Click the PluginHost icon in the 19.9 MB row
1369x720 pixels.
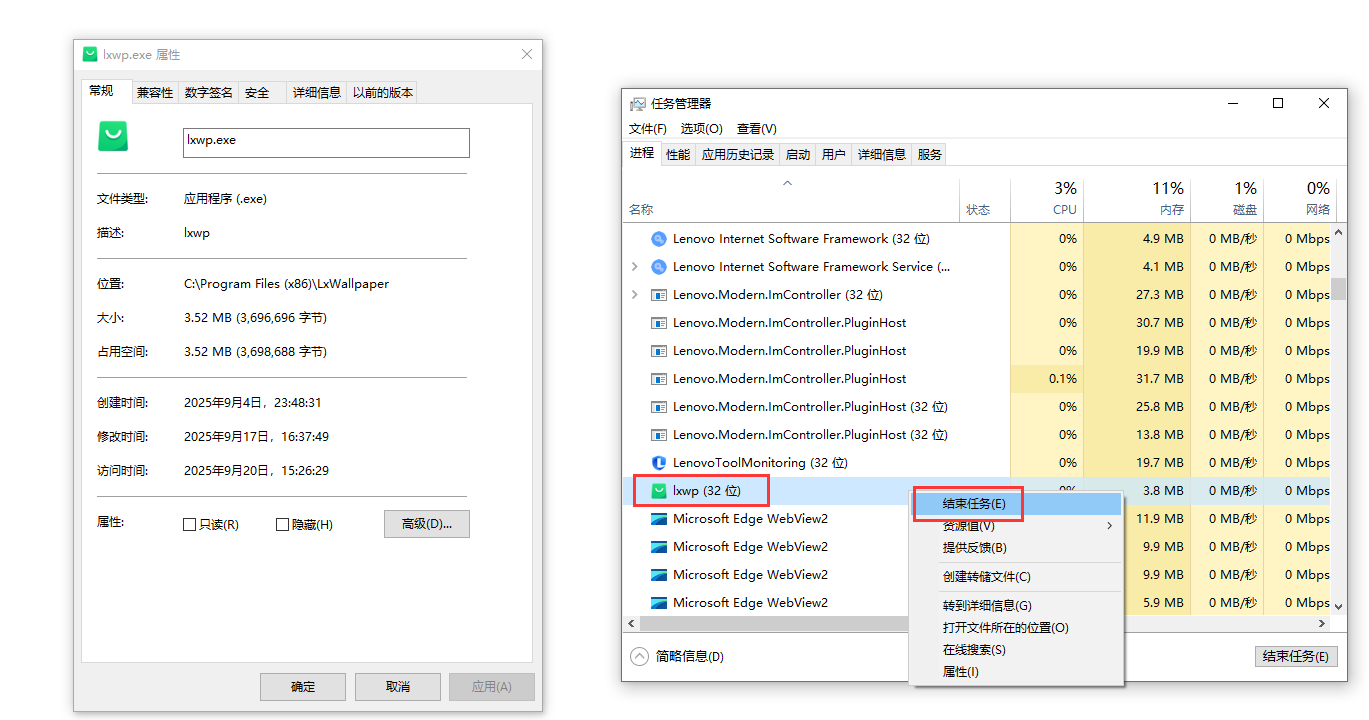point(659,351)
